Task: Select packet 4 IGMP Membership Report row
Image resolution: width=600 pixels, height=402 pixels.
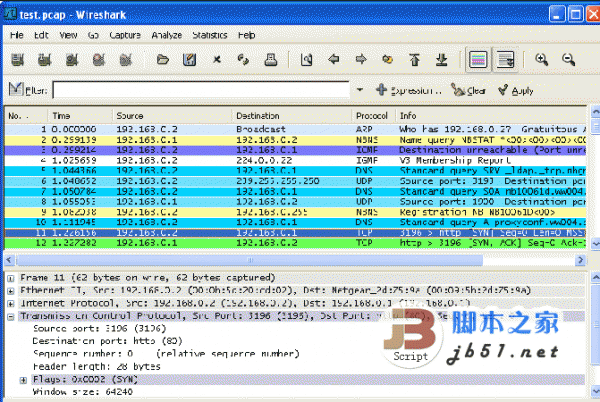Action: (295, 160)
